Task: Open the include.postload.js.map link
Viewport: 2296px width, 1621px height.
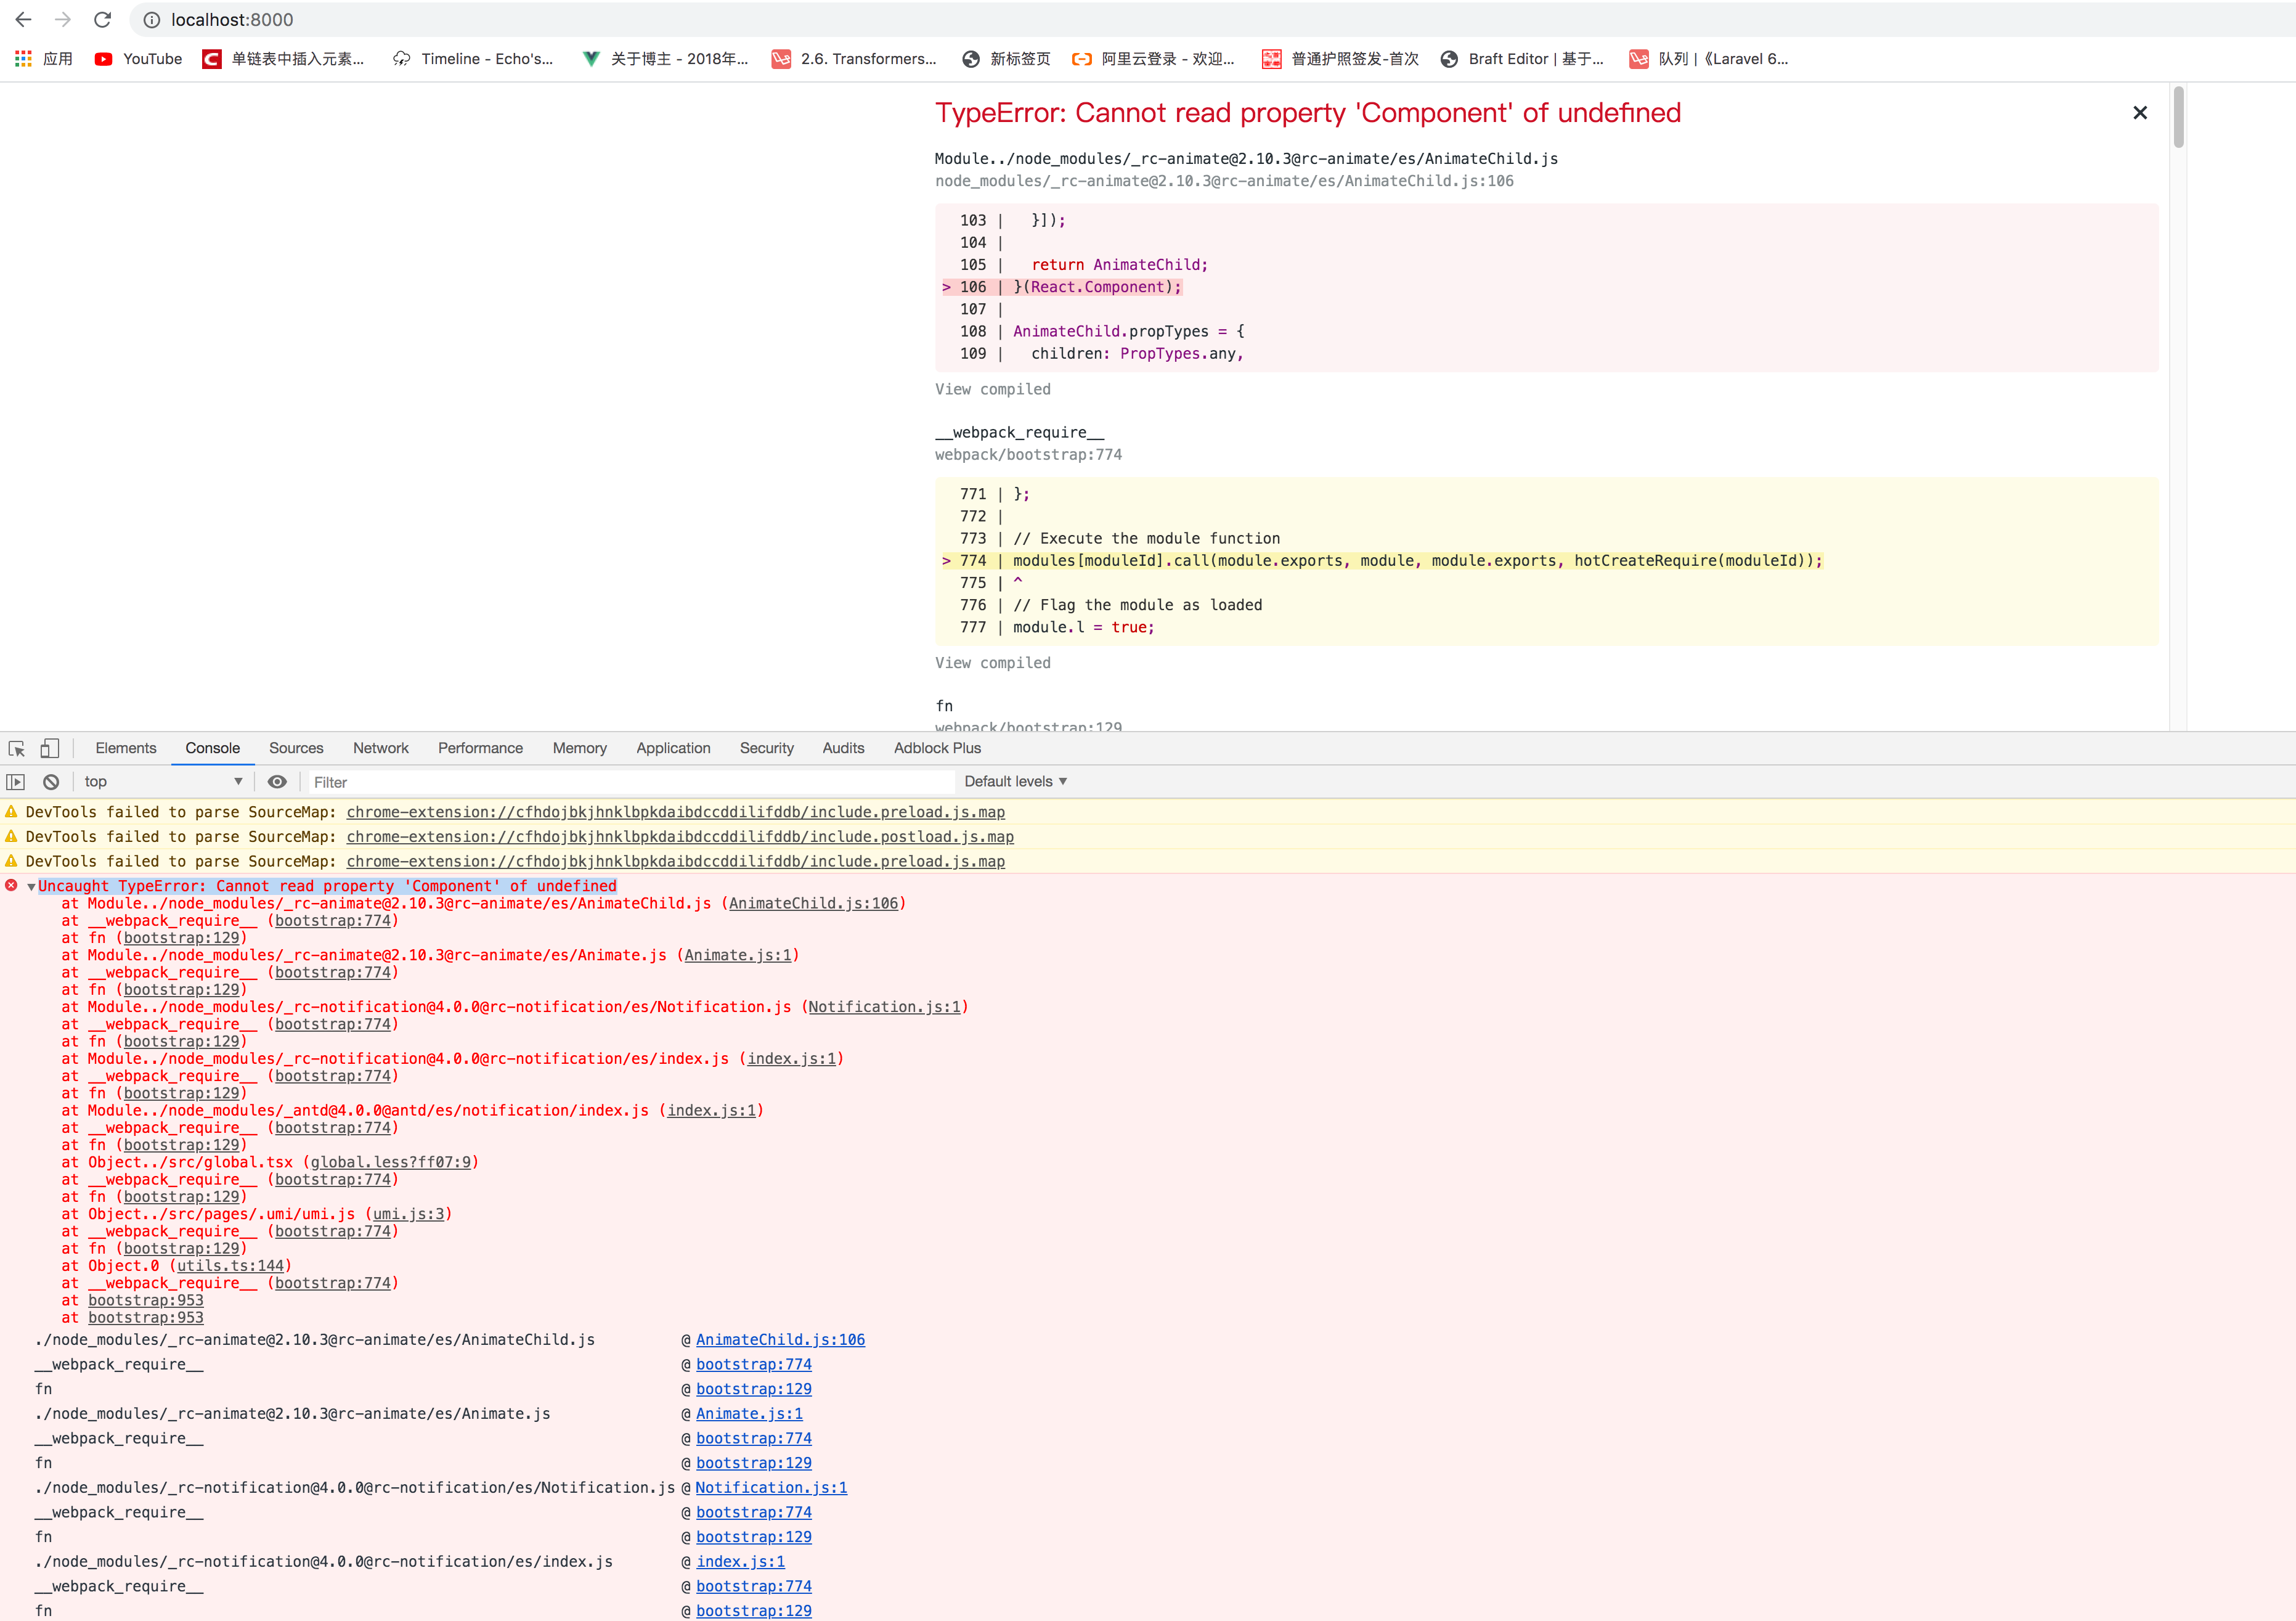Action: click(680, 837)
